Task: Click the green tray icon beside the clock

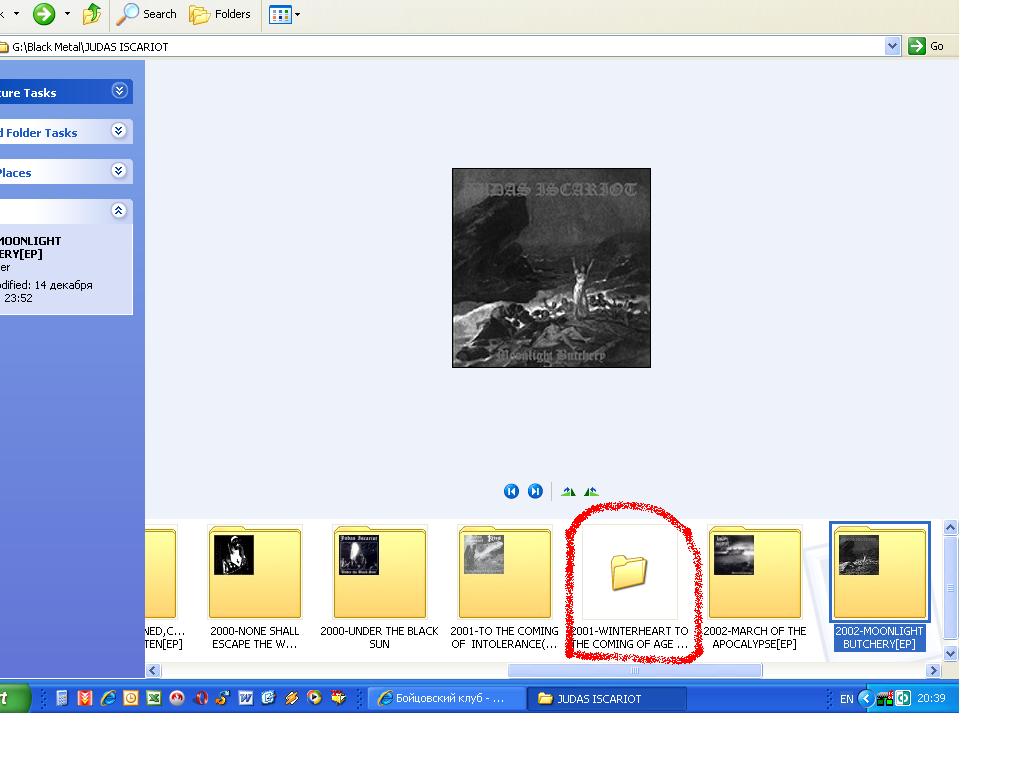Action: pyautogui.click(x=903, y=699)
